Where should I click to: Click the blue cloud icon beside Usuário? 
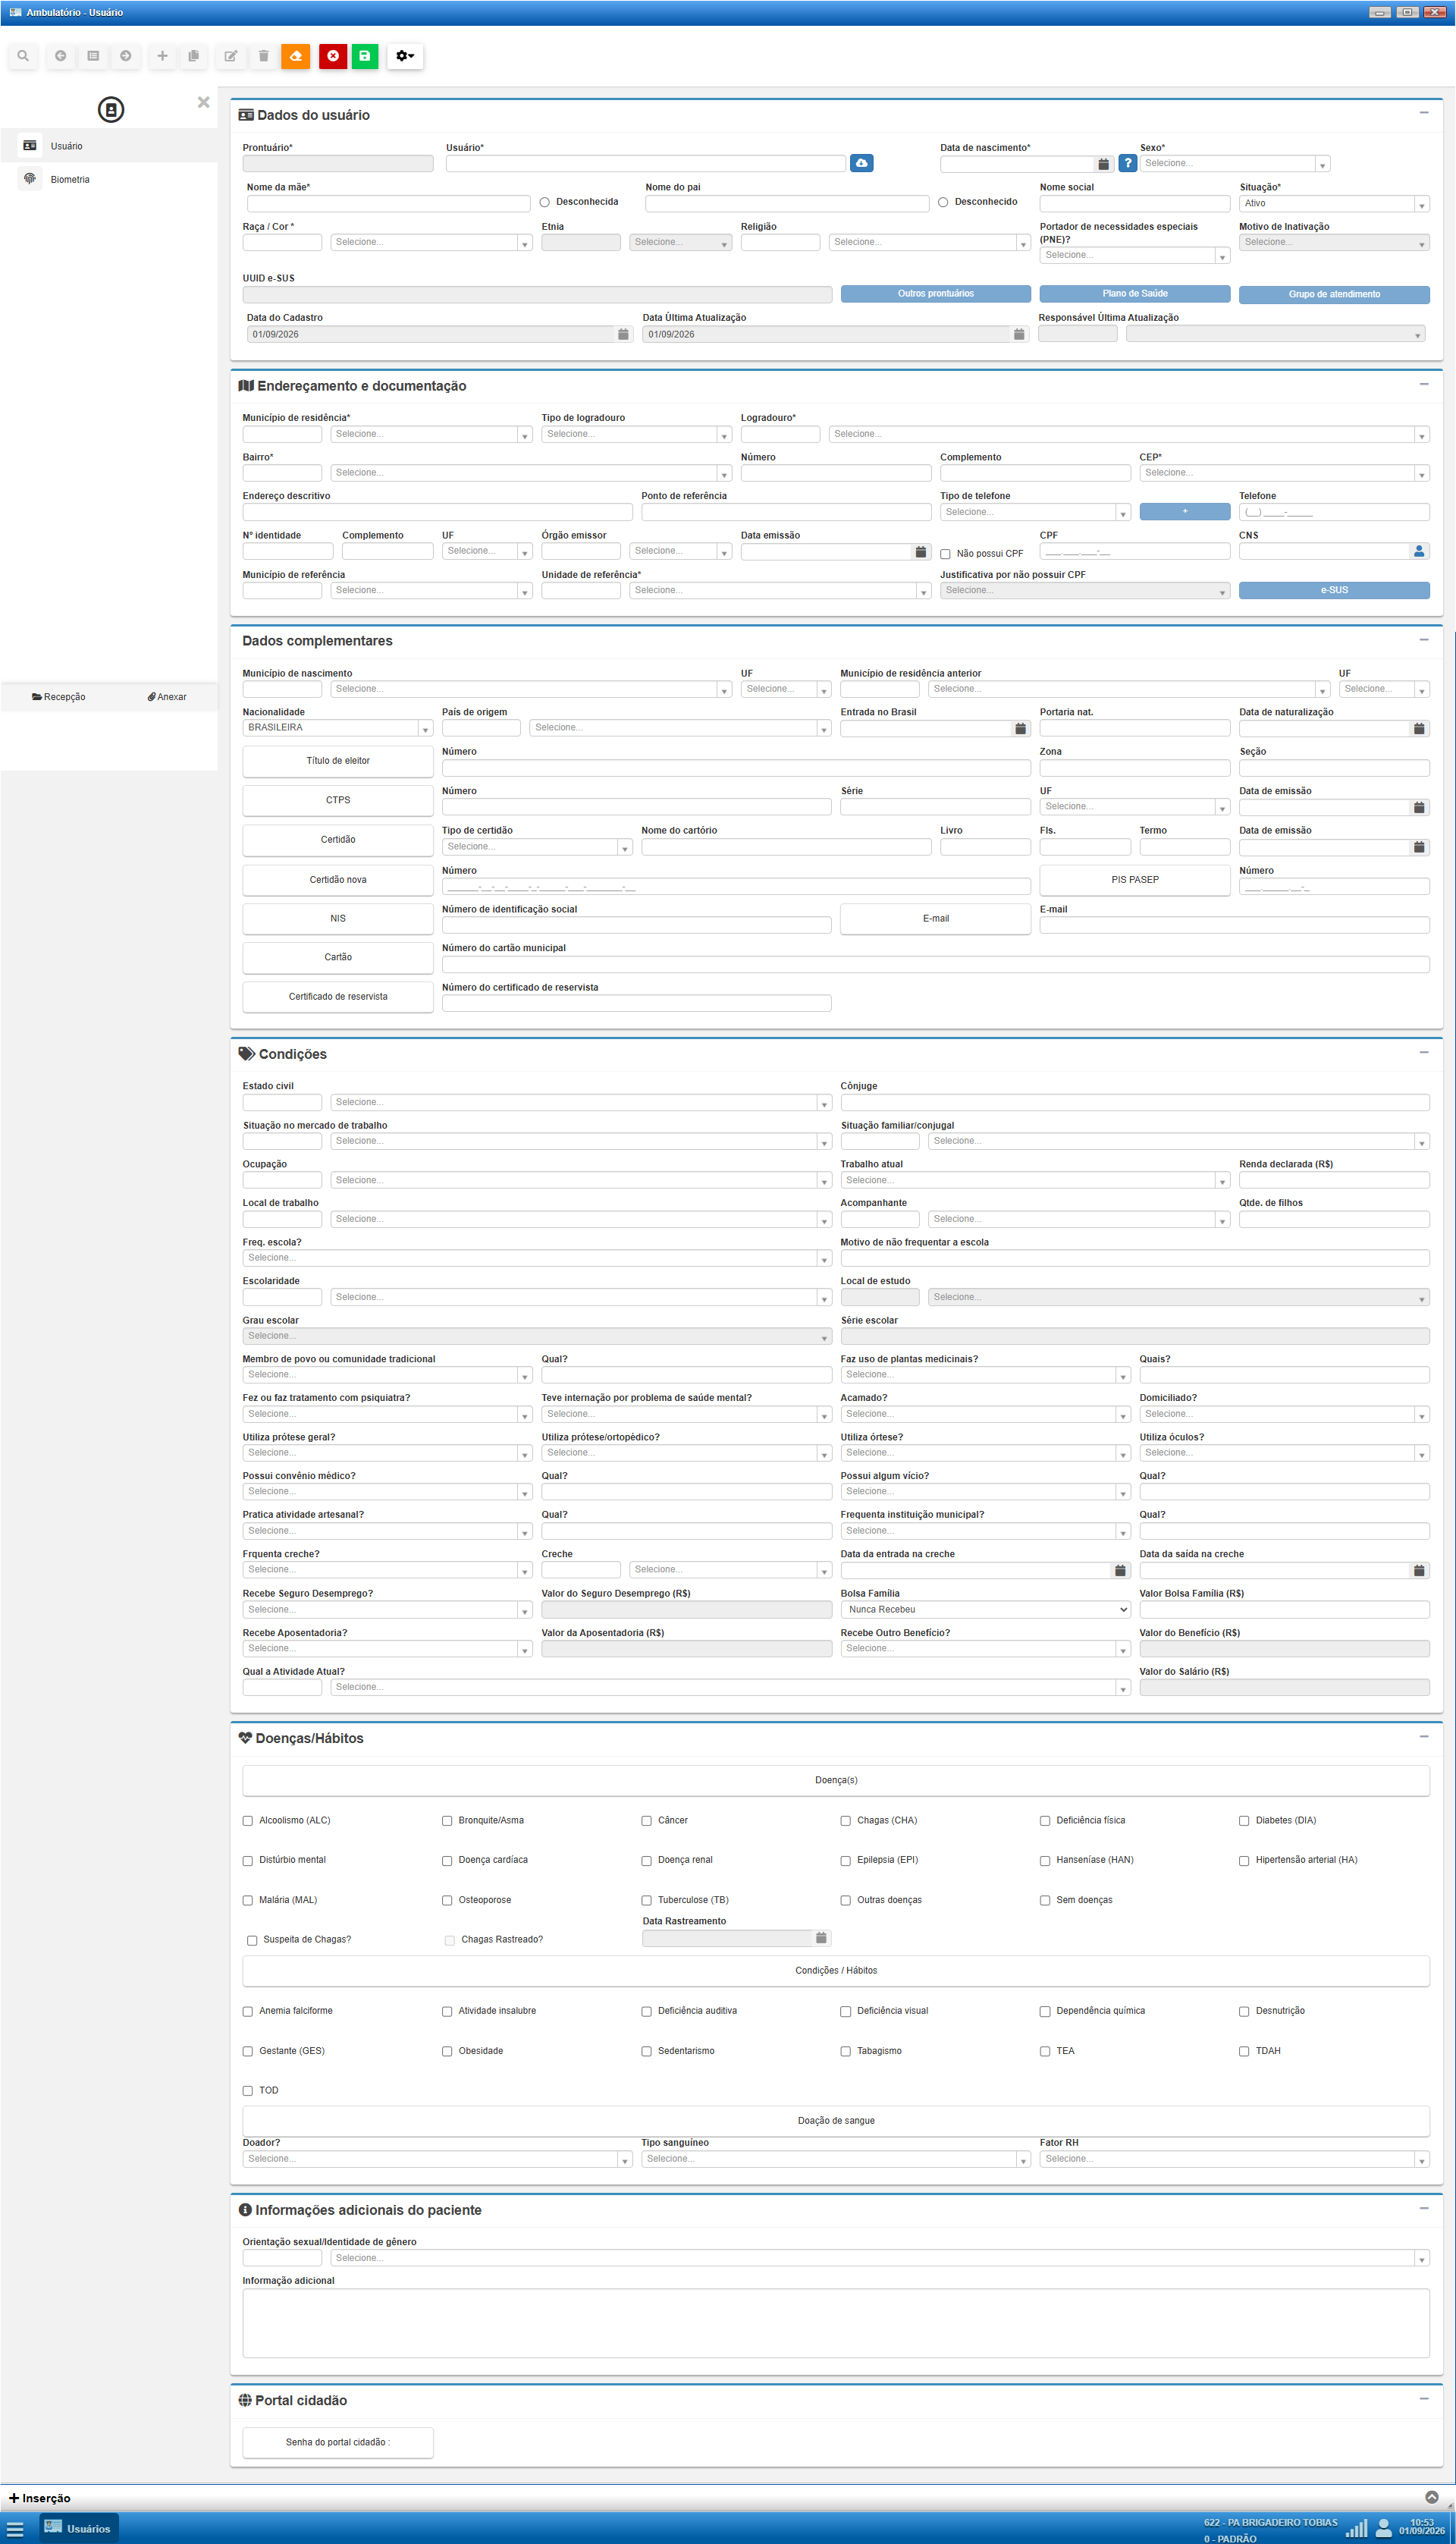click(x=862, y=163)
